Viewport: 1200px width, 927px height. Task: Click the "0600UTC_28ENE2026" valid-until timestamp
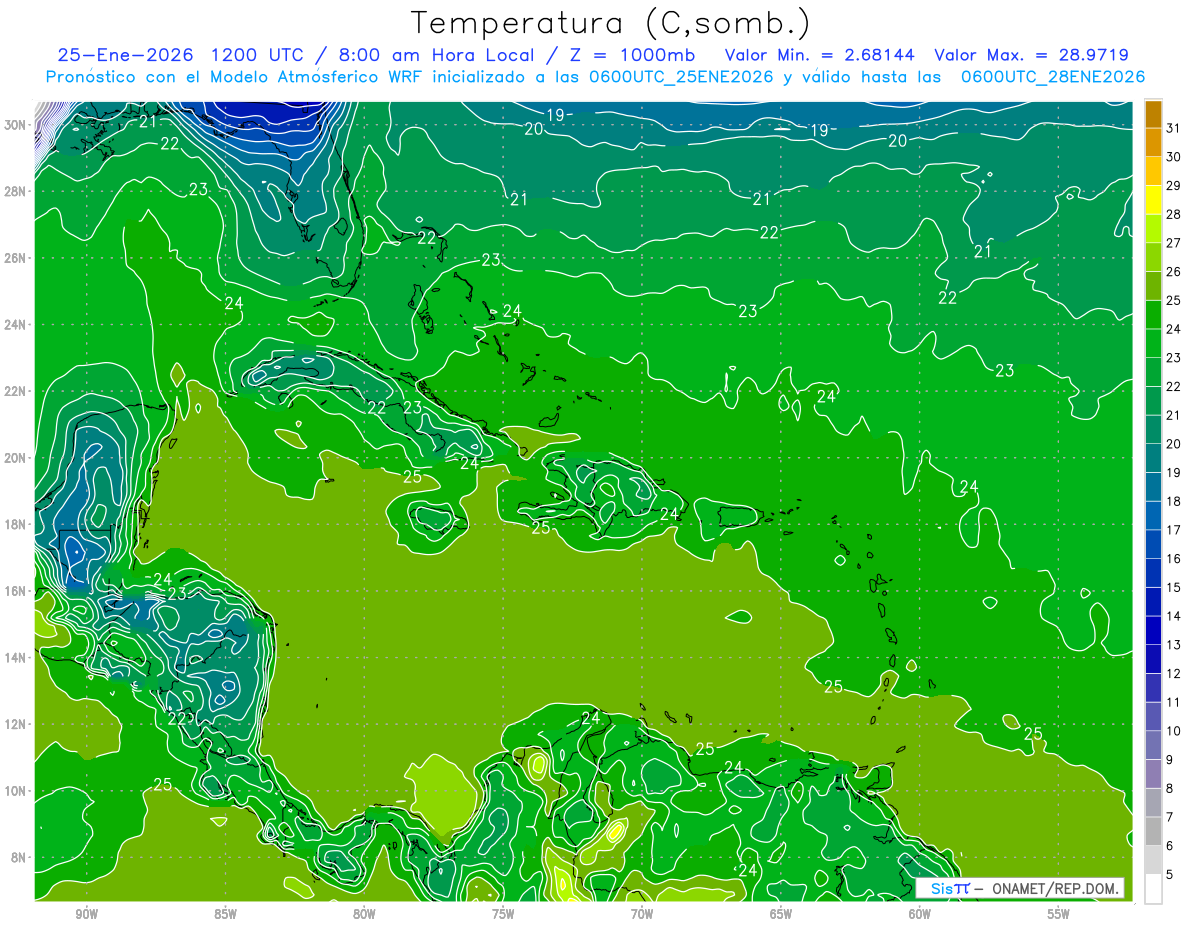pyautogui.click(x=1053, y=77)
